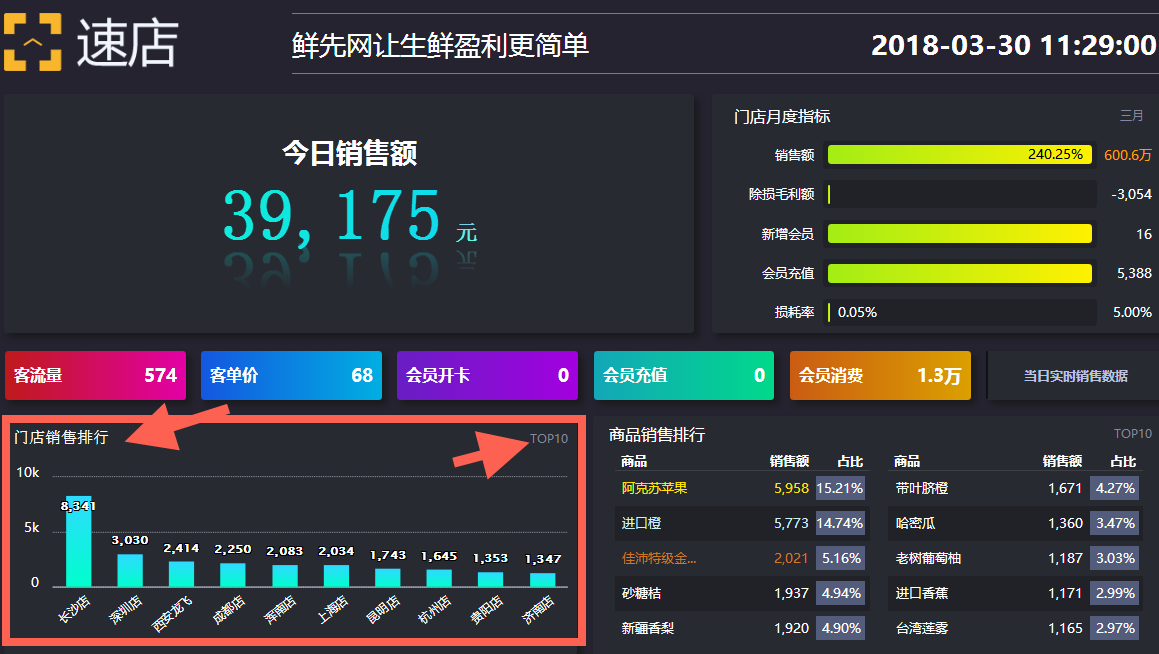This screenshot has height=654, width=1159.
Task: Click the 佳沛特级金 product name
Action: (659, 558)
